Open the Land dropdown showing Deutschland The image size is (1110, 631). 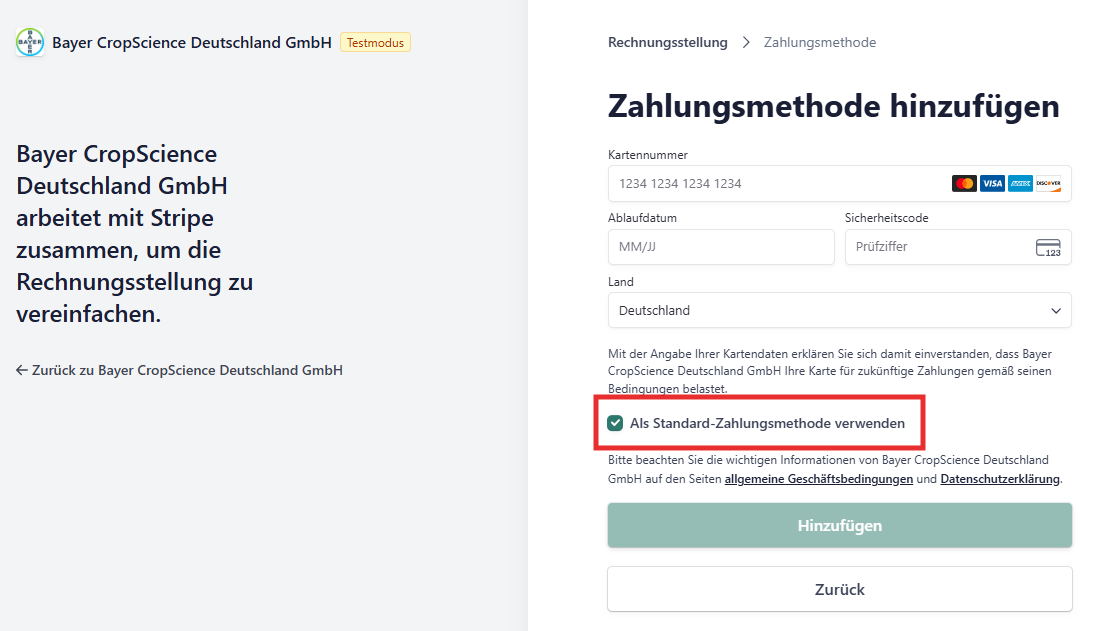[x=840, y=310]
